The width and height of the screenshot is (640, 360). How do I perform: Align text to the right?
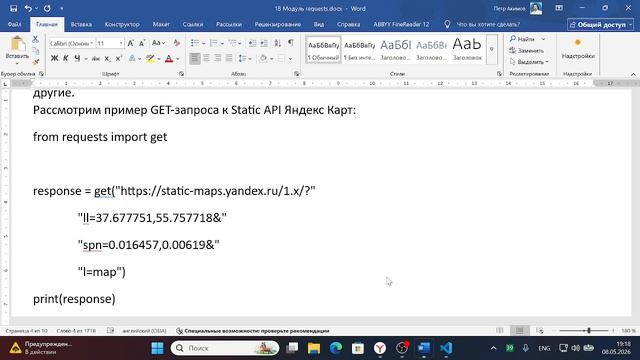tap(218, 59)
